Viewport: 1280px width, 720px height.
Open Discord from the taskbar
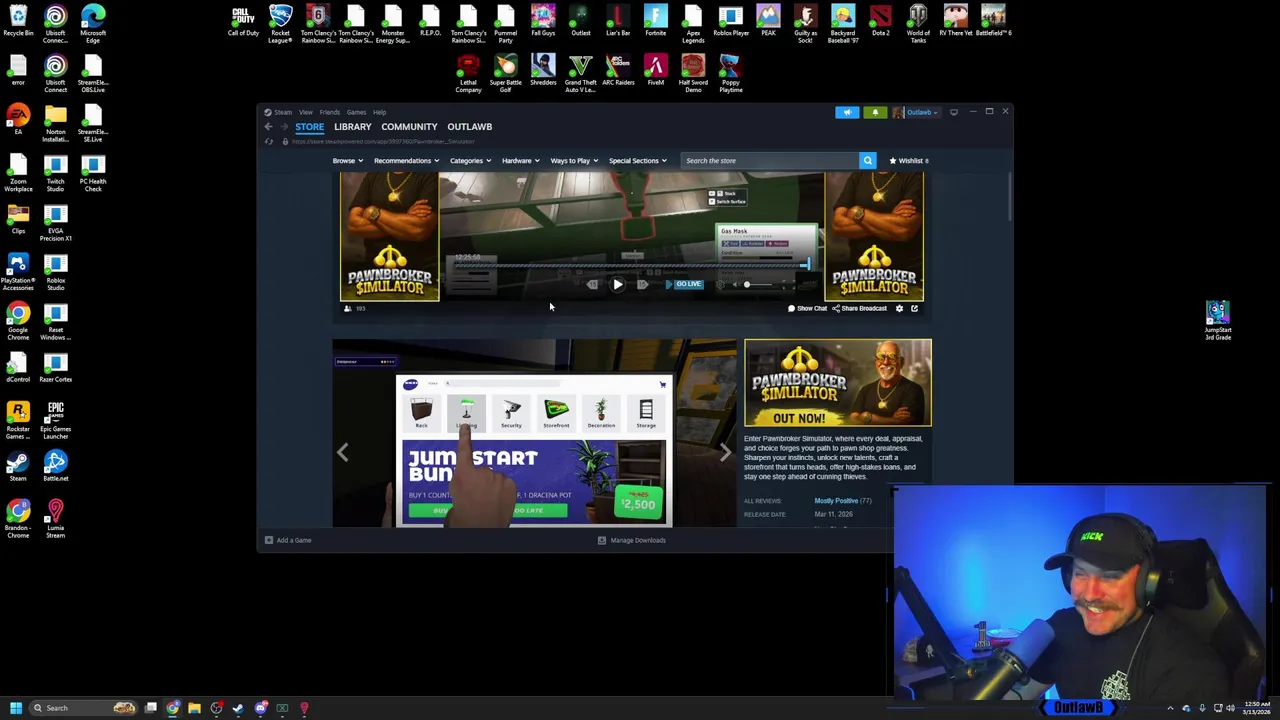[261, 708]
